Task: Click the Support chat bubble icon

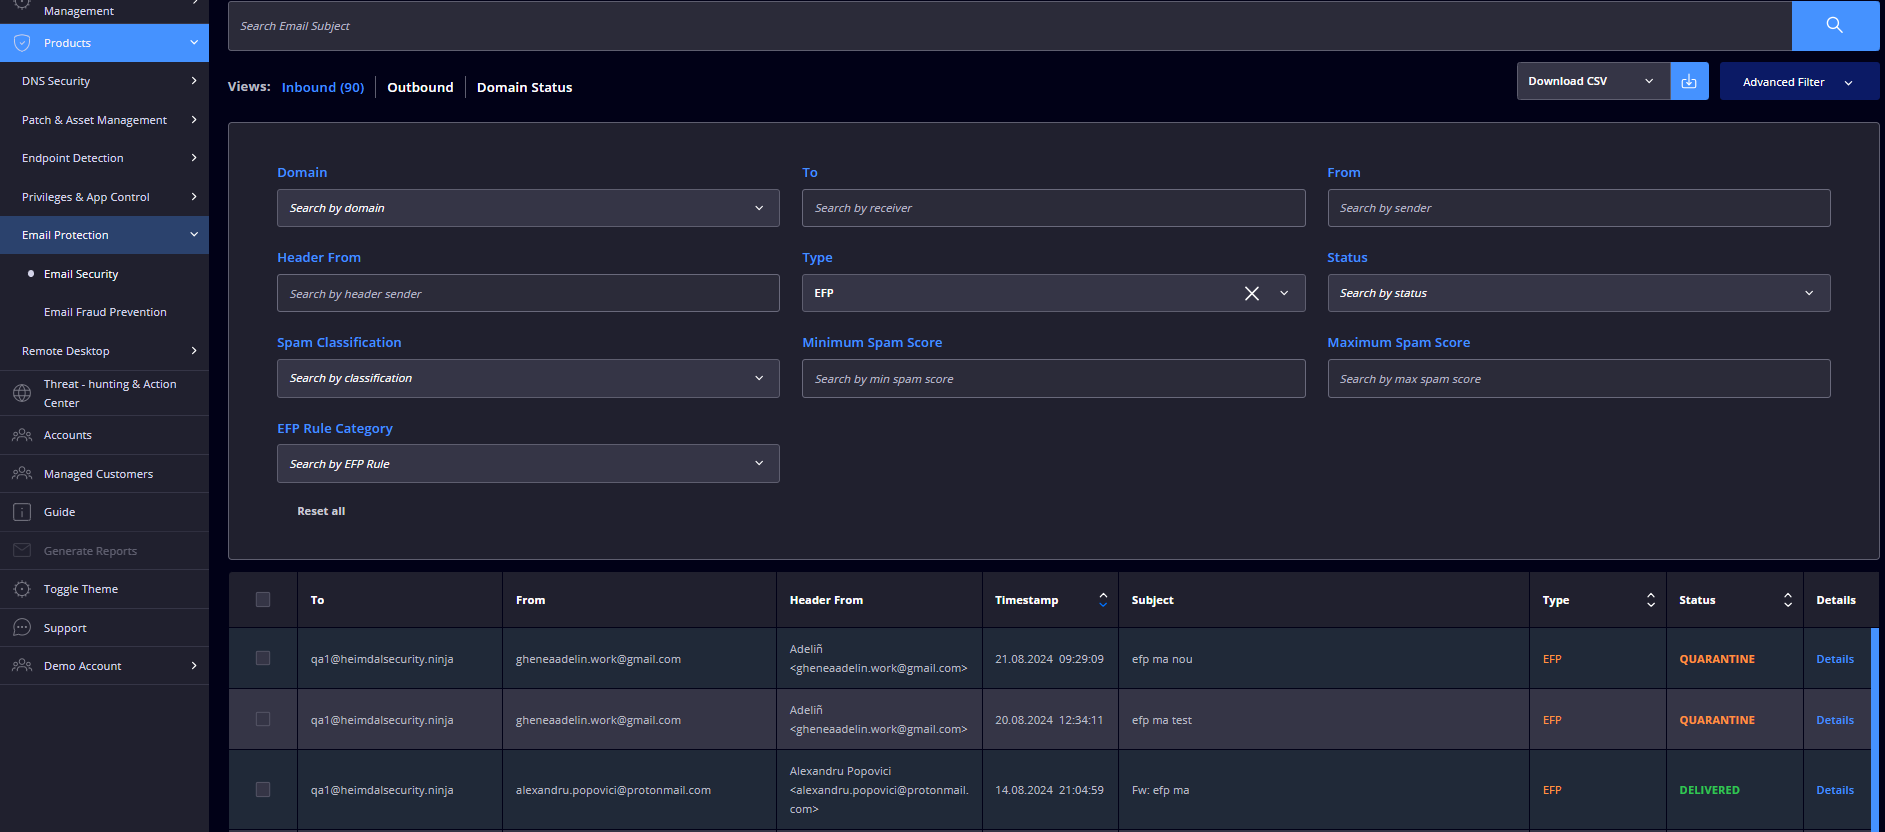Action: tap(22, 628)
